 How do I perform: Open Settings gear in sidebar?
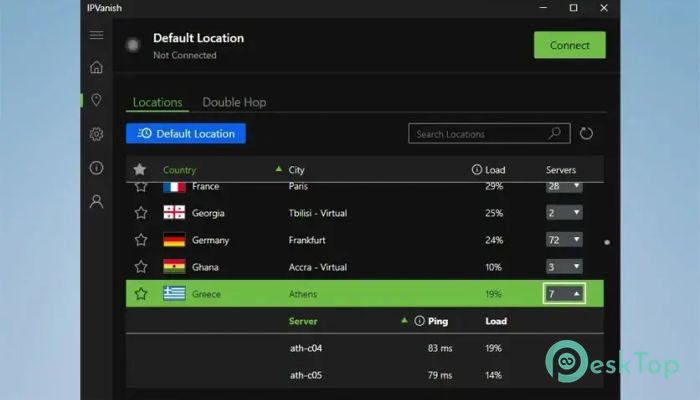tap(96, 134)
